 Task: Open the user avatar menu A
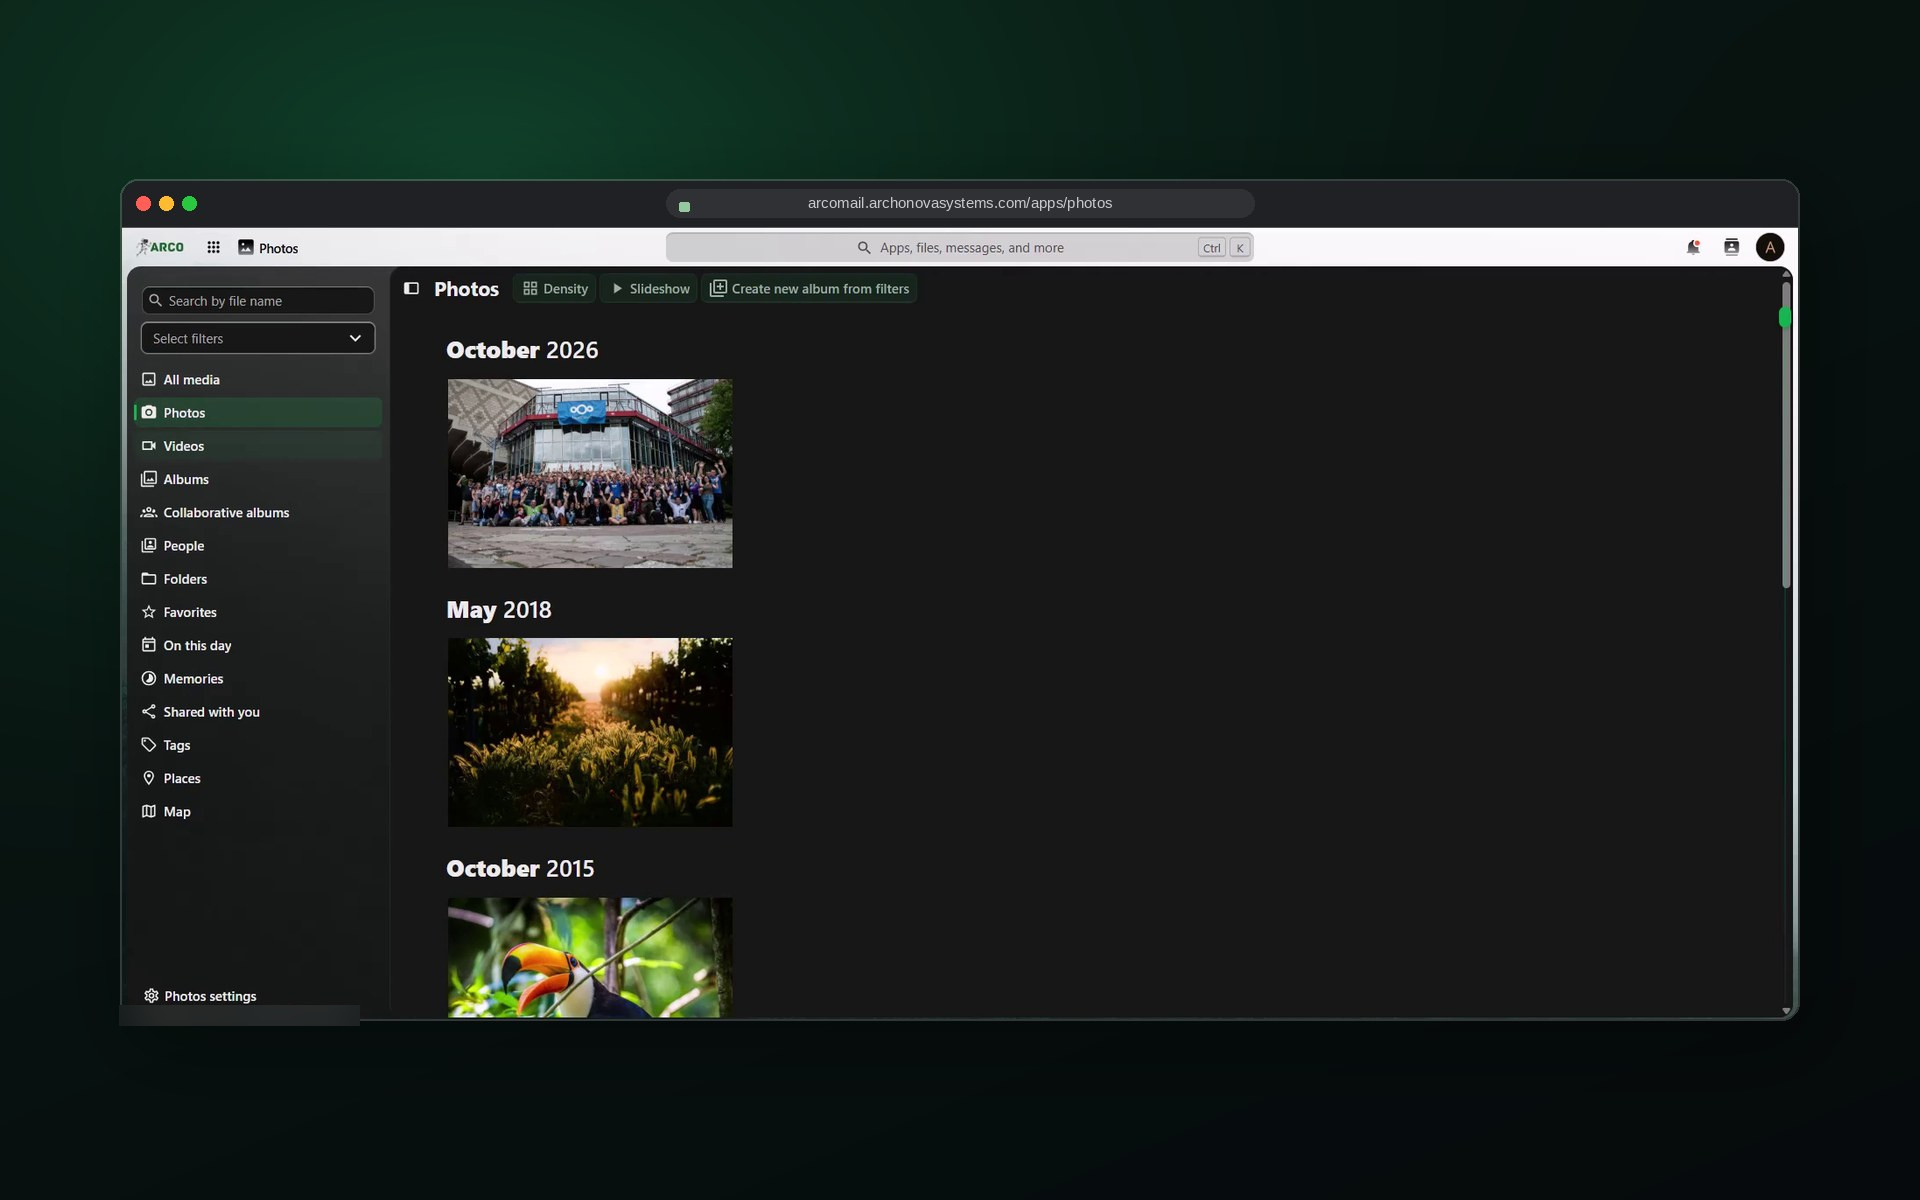(1769, 247)
